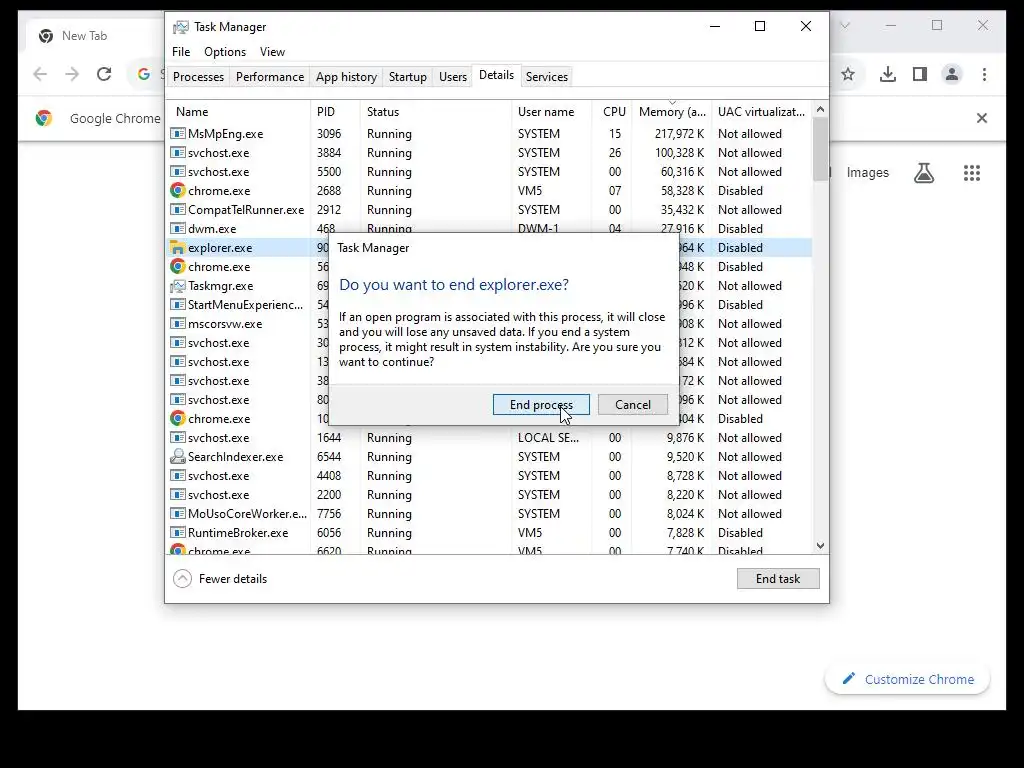Open the Options menu
This screenshot has width=1024, height=768.
click(225, 52)
